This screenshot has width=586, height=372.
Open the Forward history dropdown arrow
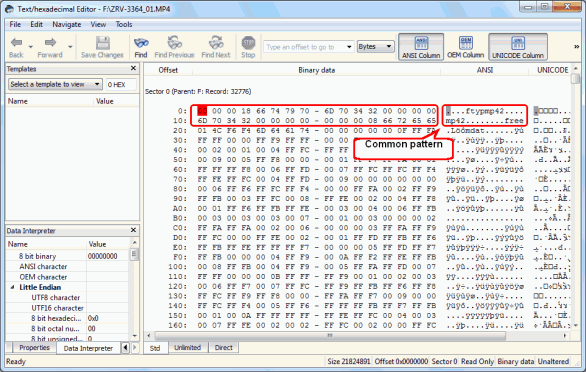click(x=70, y=47)
